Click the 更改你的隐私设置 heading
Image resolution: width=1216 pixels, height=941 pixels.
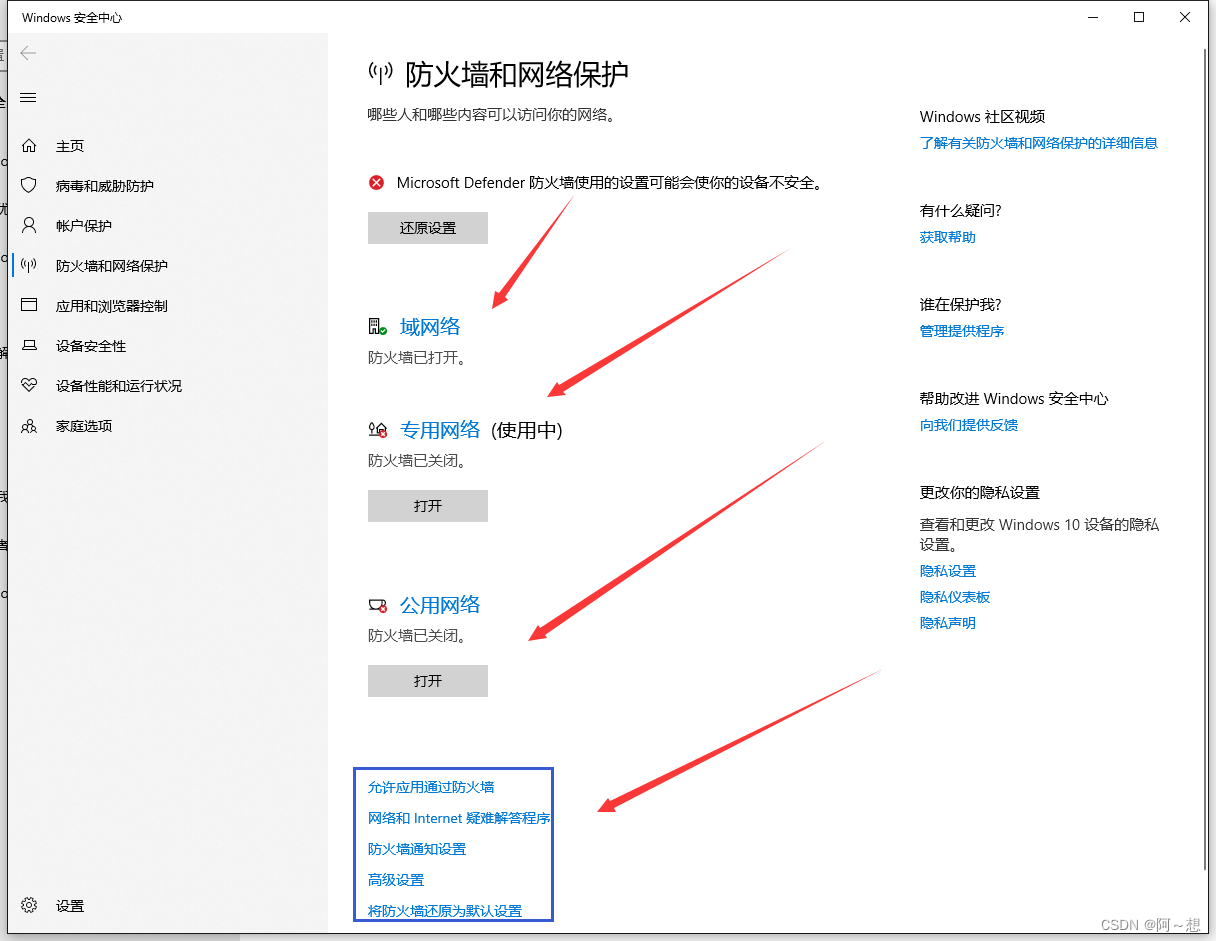pyautogui.click(x=980, y=493)
